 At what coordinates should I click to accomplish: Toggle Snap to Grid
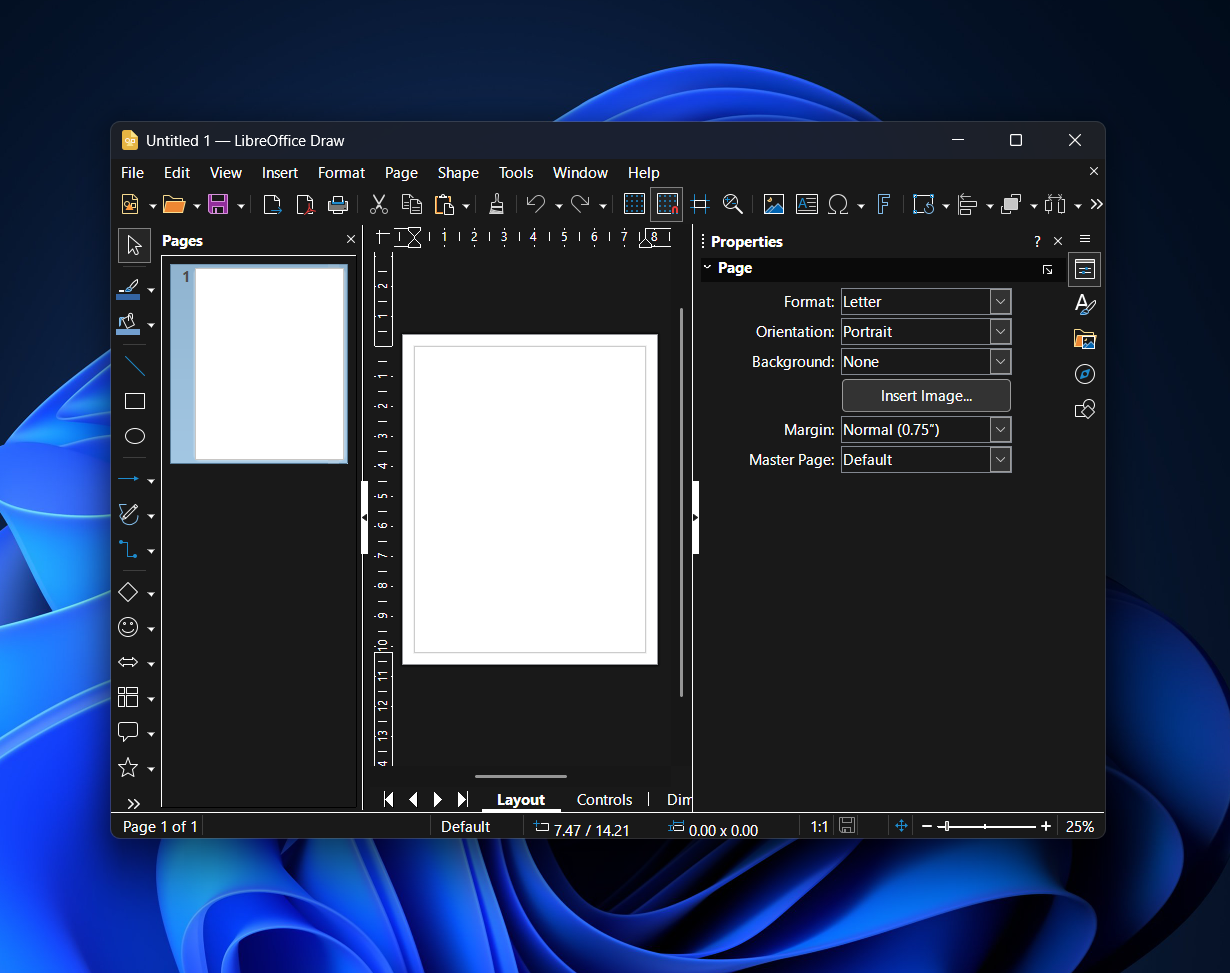667,205
